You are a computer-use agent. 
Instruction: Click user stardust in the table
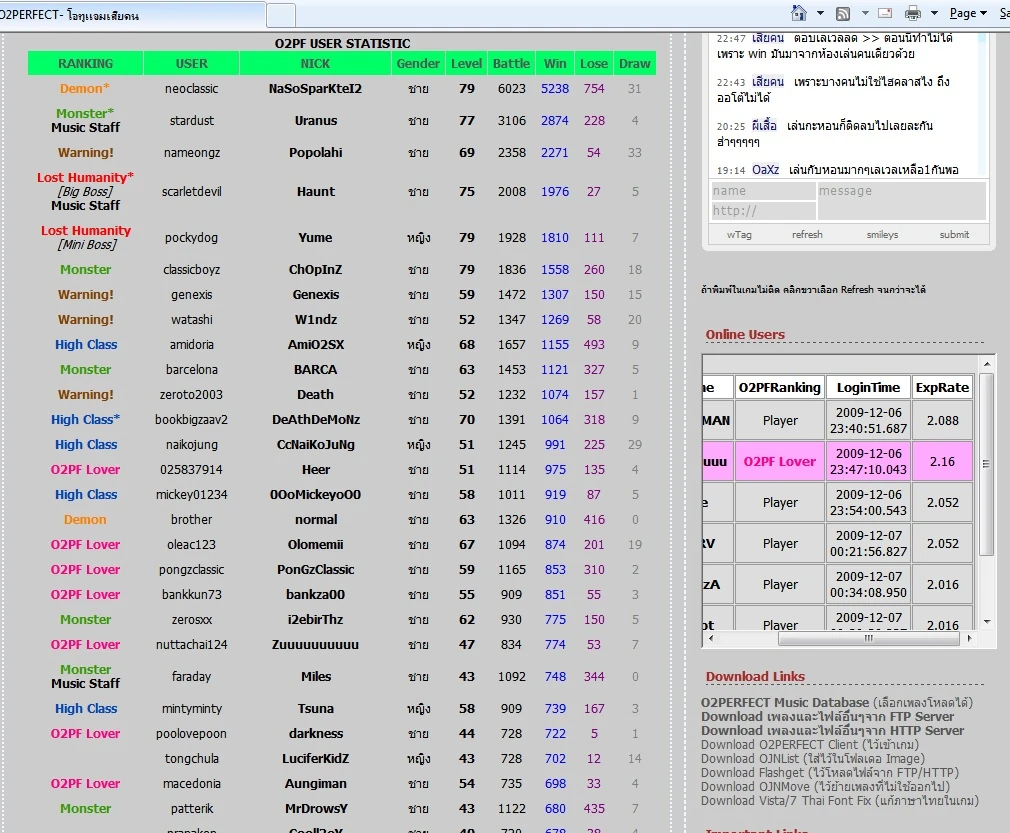[x=191, y=120]
